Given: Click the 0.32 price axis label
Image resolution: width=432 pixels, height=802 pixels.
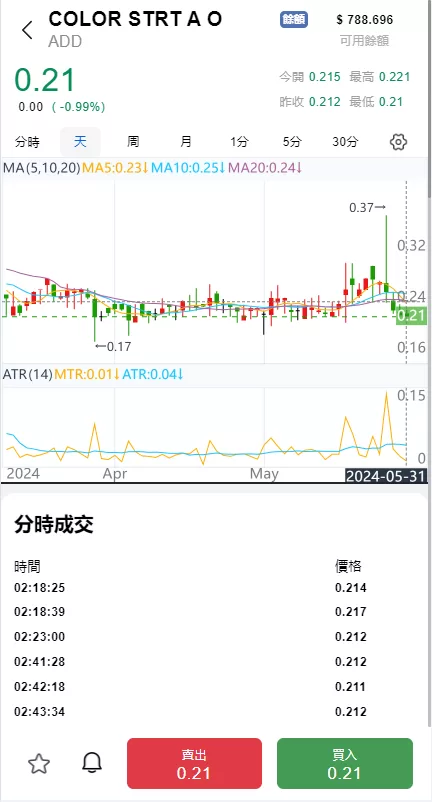Looking at the screenshot, I should [412, 246].
